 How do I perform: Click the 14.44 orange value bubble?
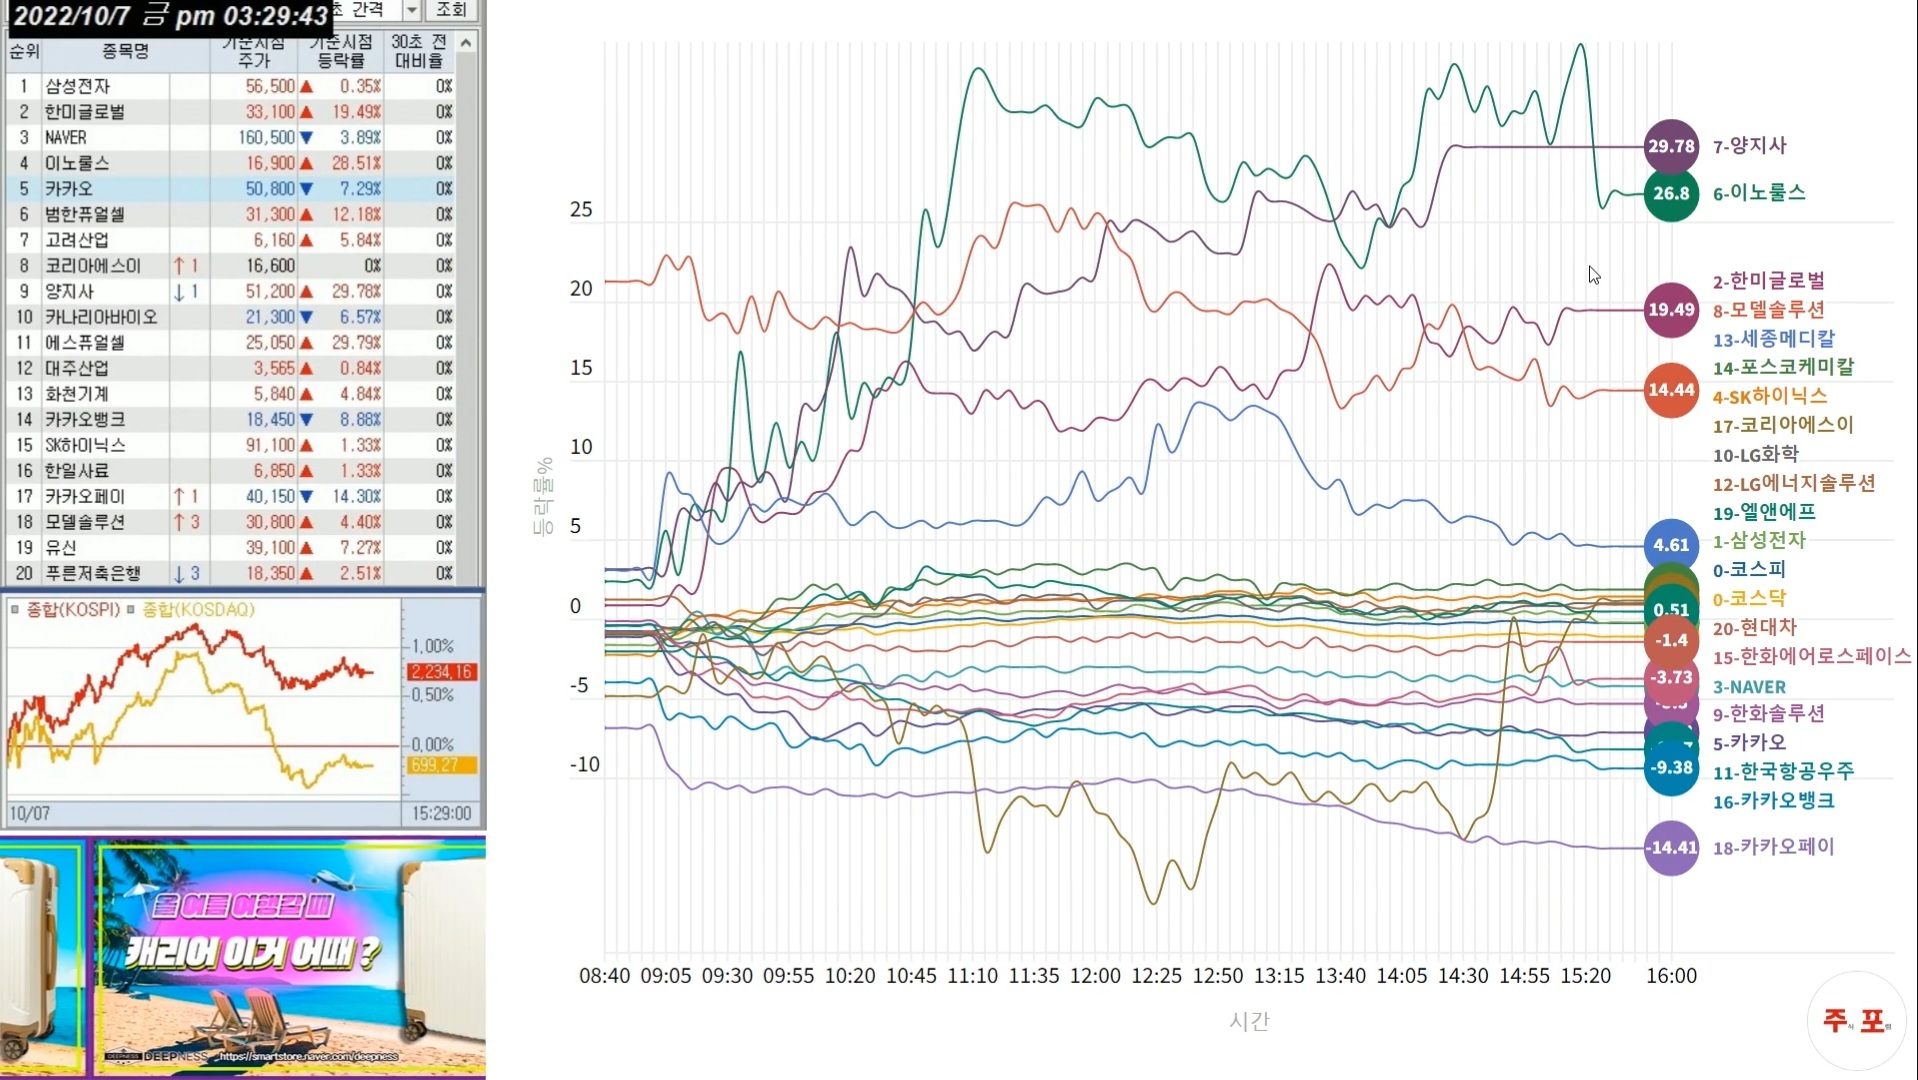point(1671,390)
